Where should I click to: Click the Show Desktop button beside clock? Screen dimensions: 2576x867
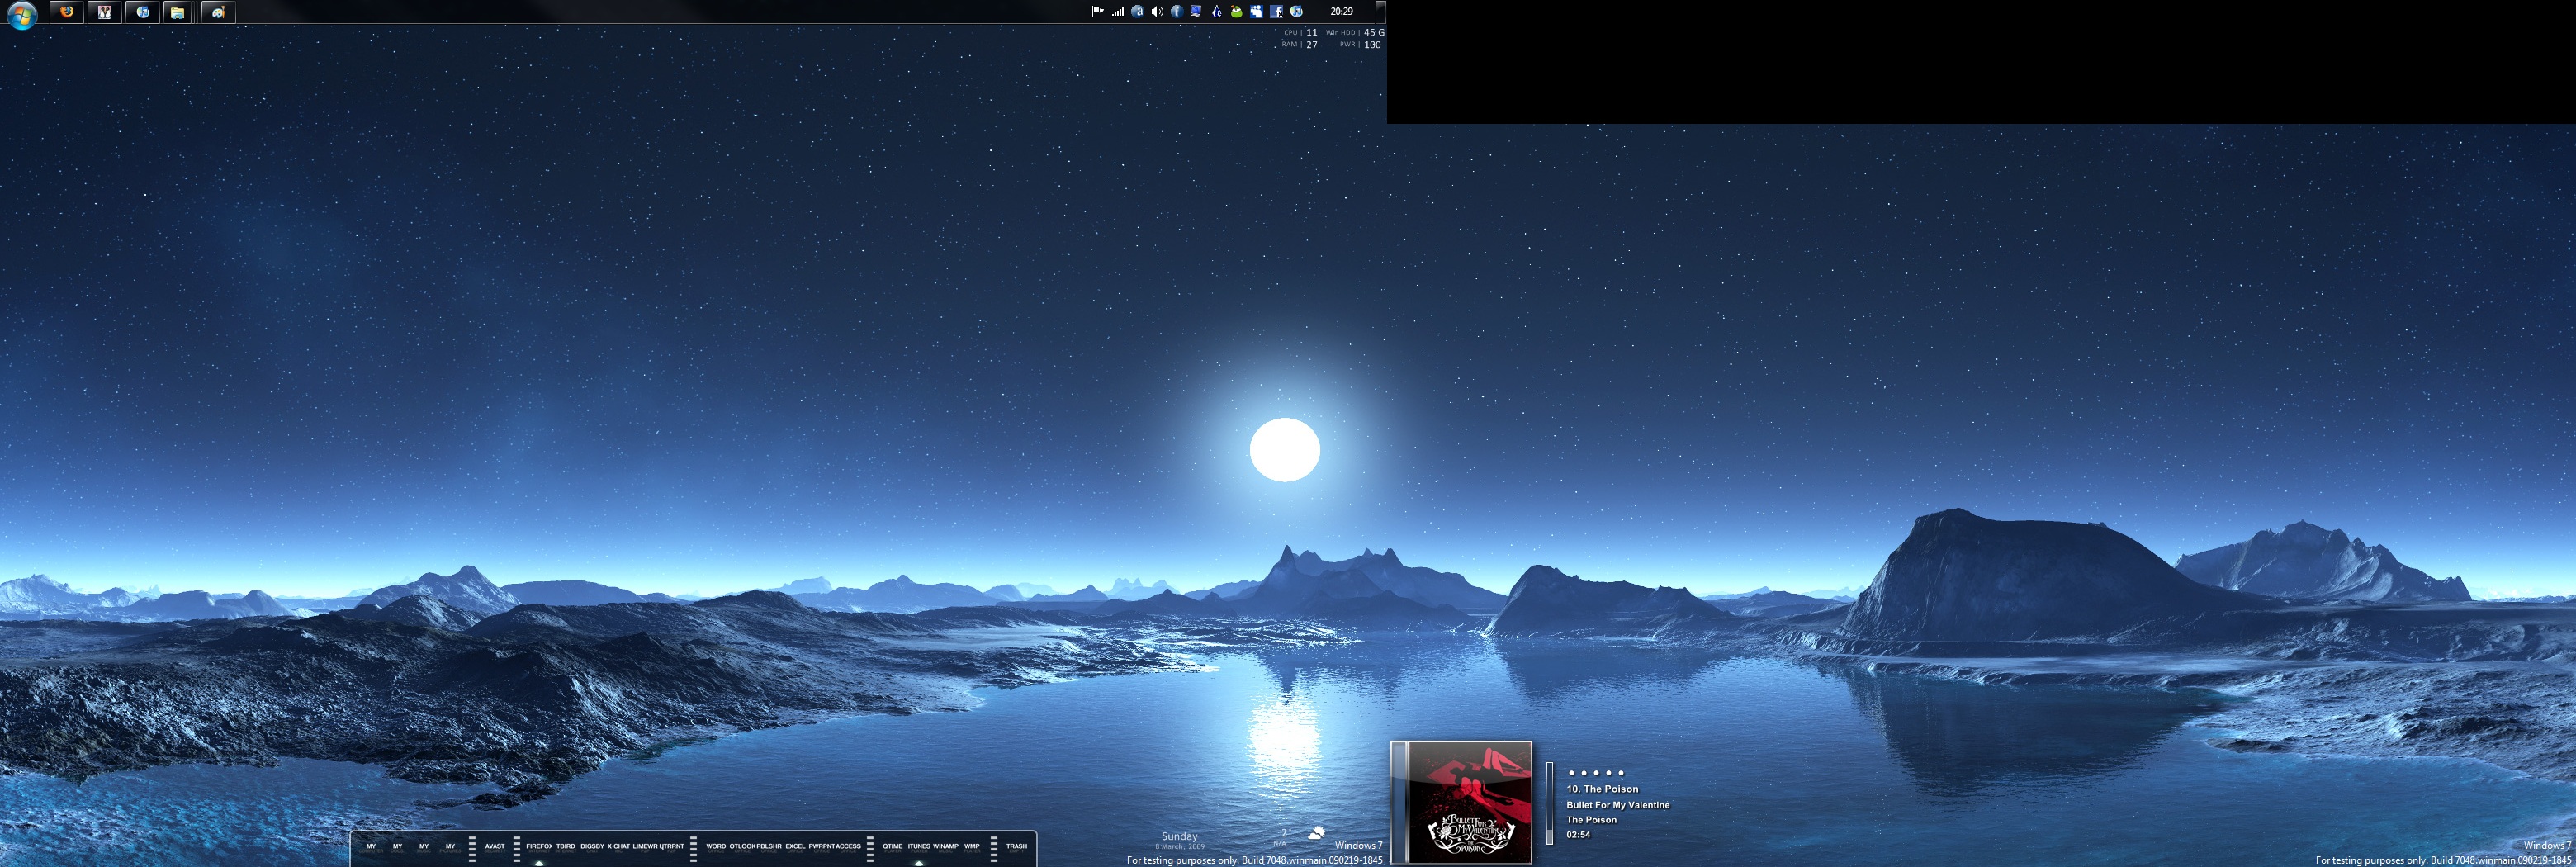(1381, 12)
